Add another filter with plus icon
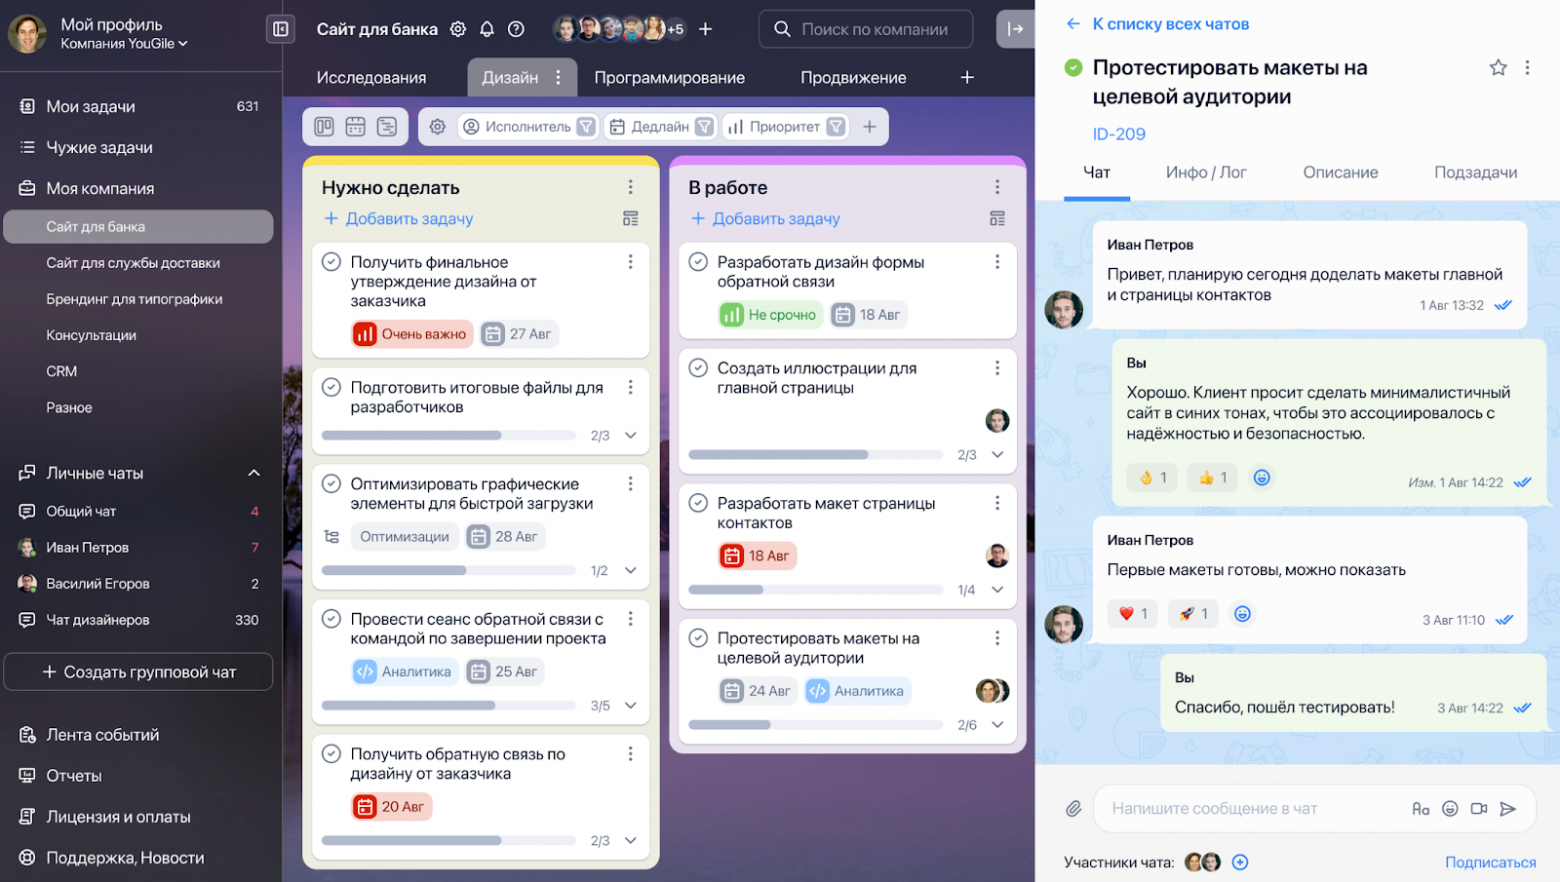Viewport: 1560px width, 882px height. [869, 127]
